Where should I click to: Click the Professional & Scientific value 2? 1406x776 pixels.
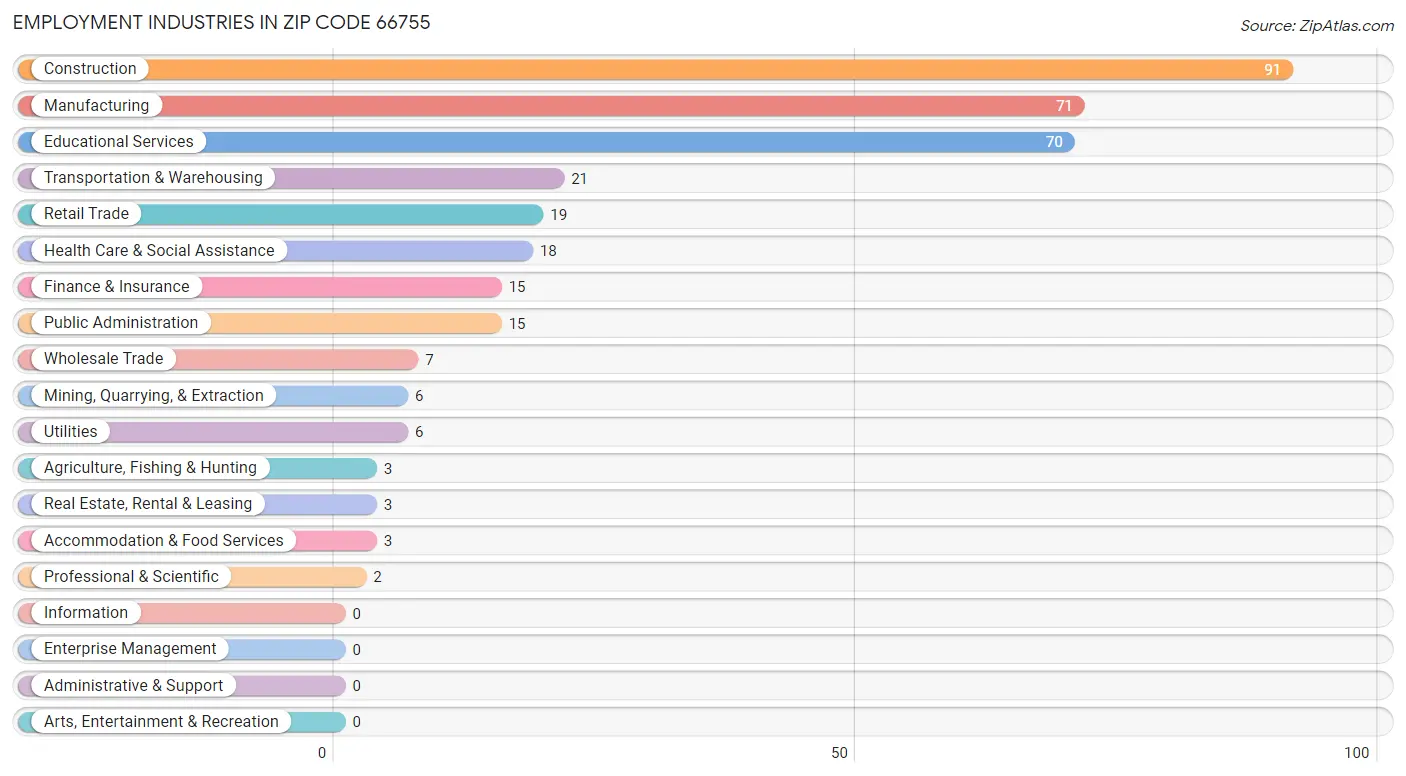click(x=377, y=577)
